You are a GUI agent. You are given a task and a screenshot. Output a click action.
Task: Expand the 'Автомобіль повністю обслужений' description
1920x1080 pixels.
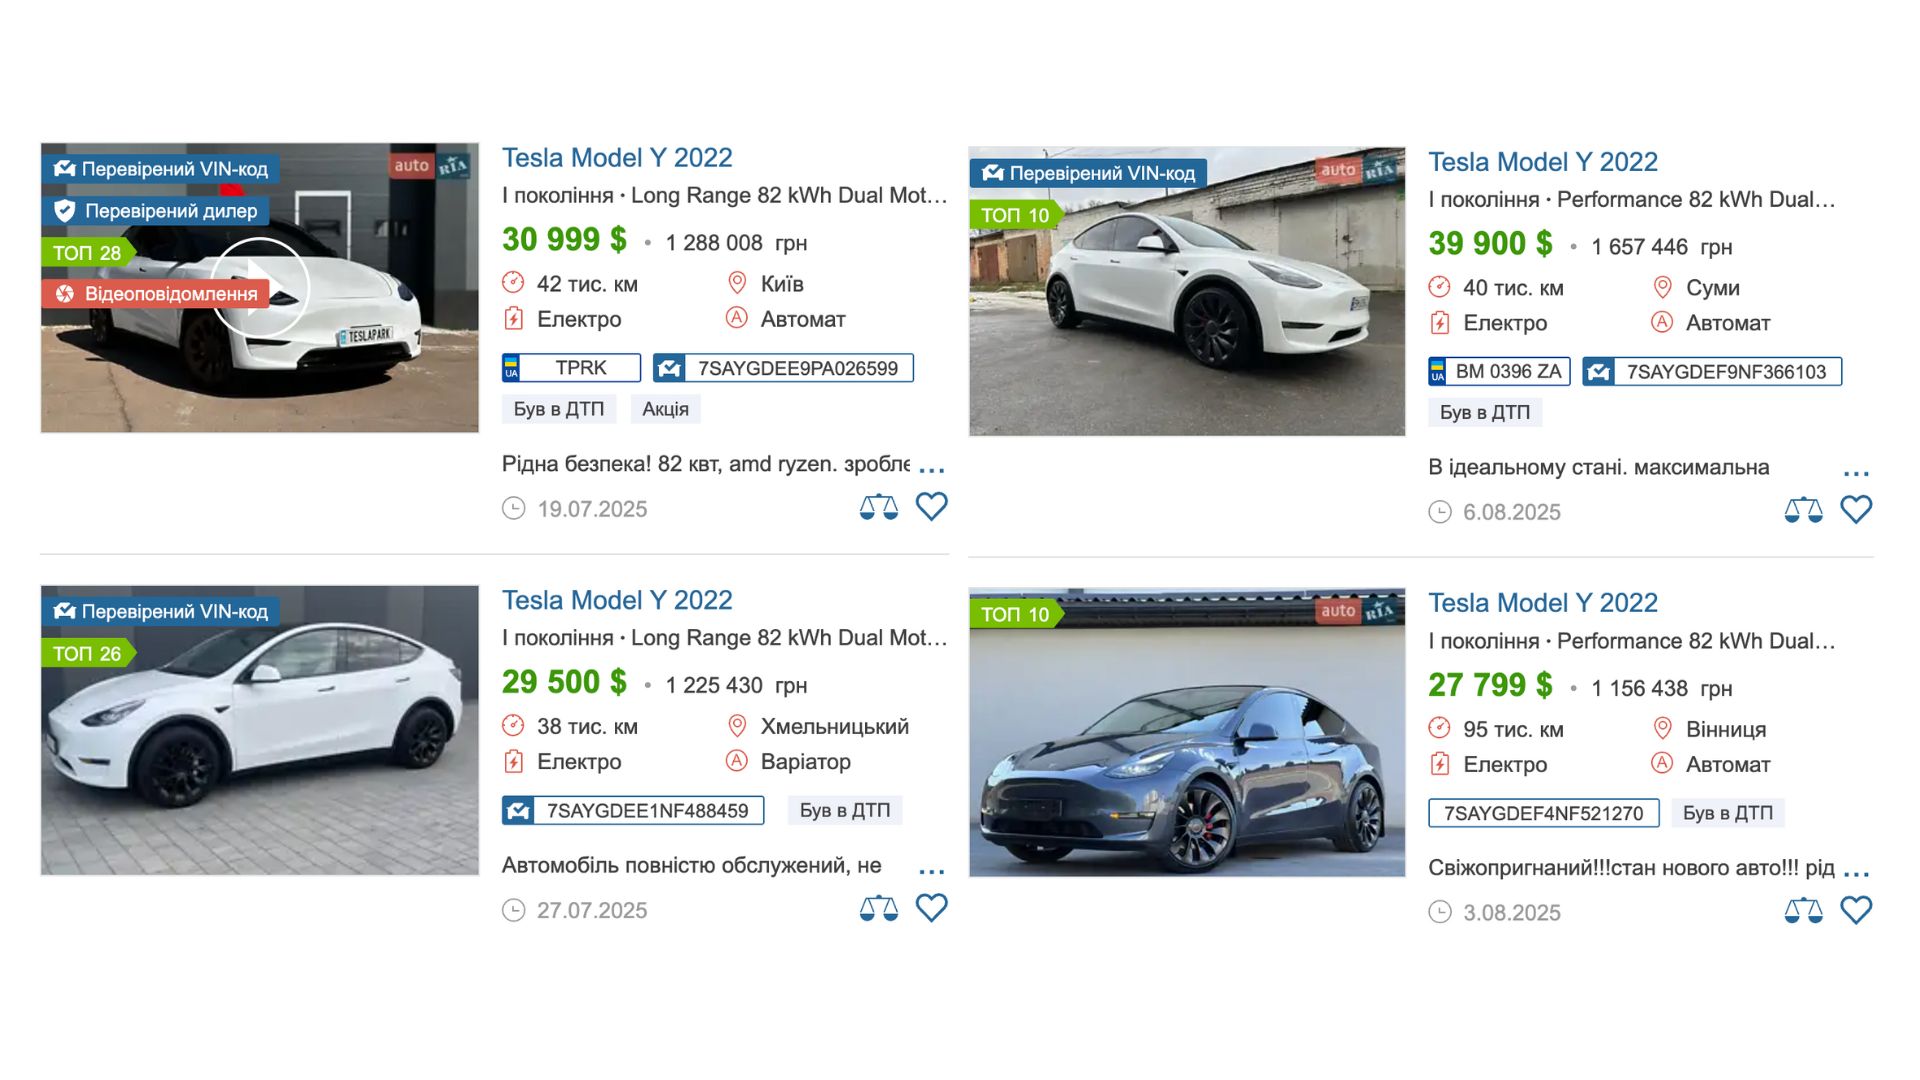click(x=931, y=870)
